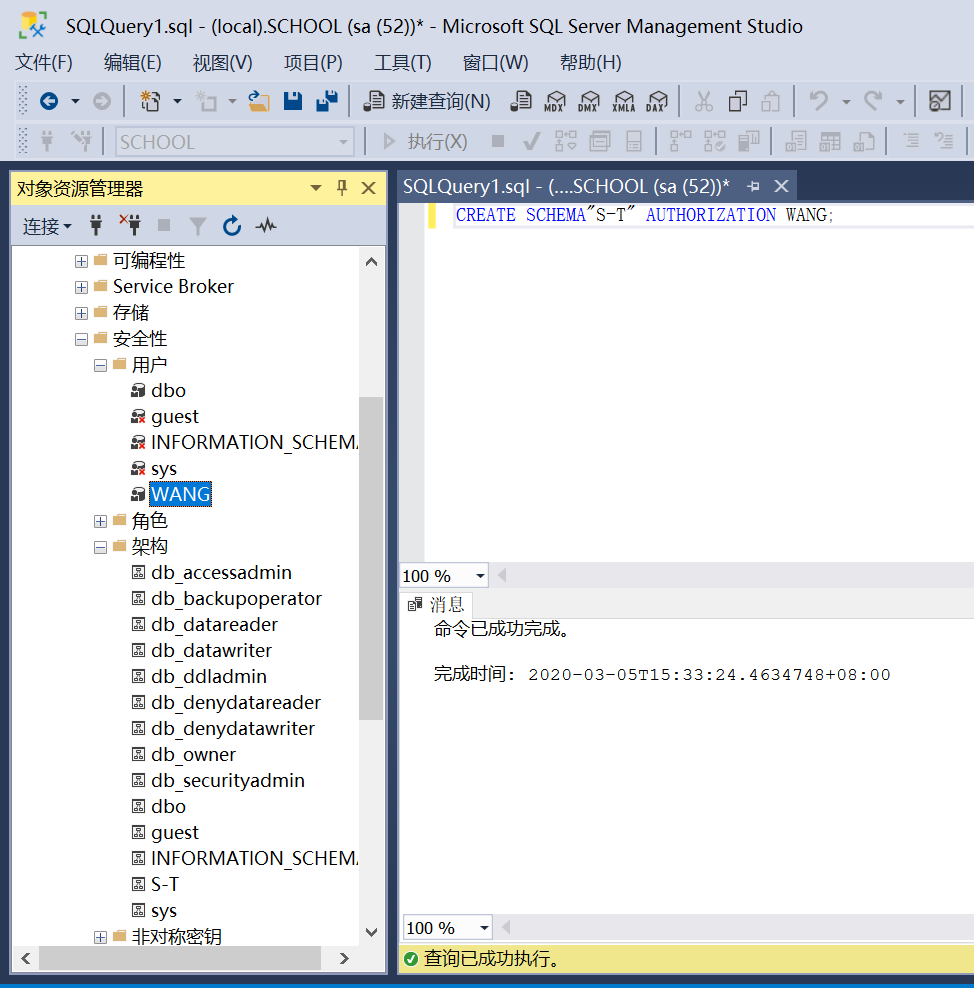Collapse the 用户 folder
The image size is (974, 988).
pyautogui.click(x=100, y=365)
